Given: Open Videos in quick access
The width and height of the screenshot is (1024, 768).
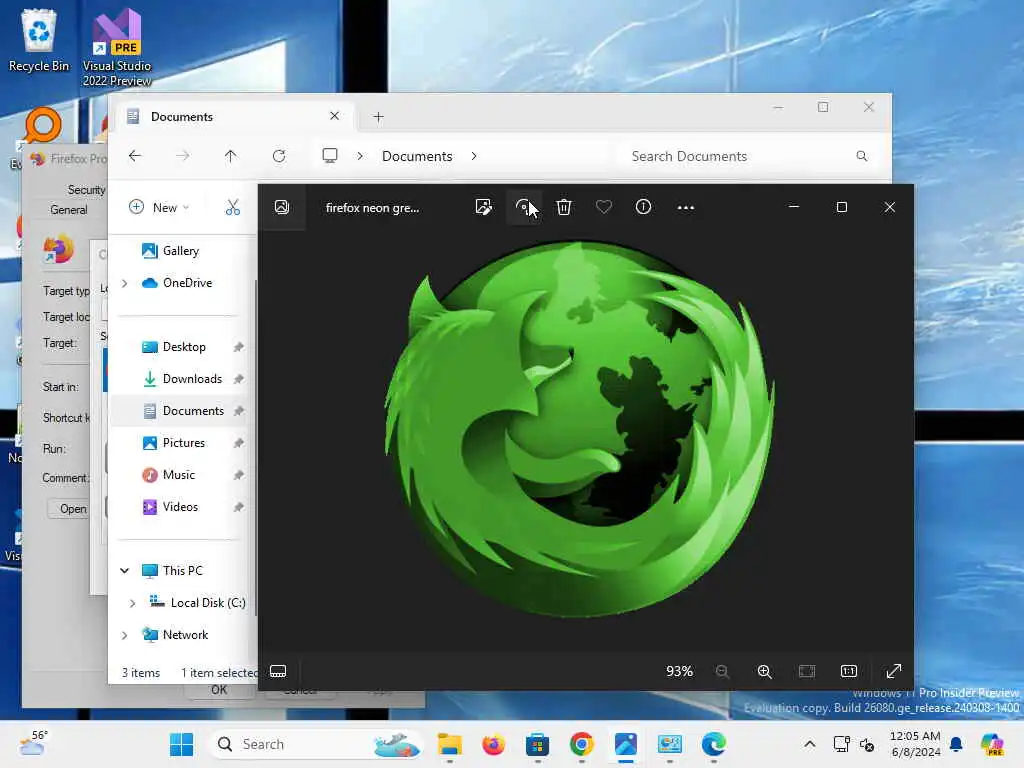Looking at the screenshot, I should 180,507.
